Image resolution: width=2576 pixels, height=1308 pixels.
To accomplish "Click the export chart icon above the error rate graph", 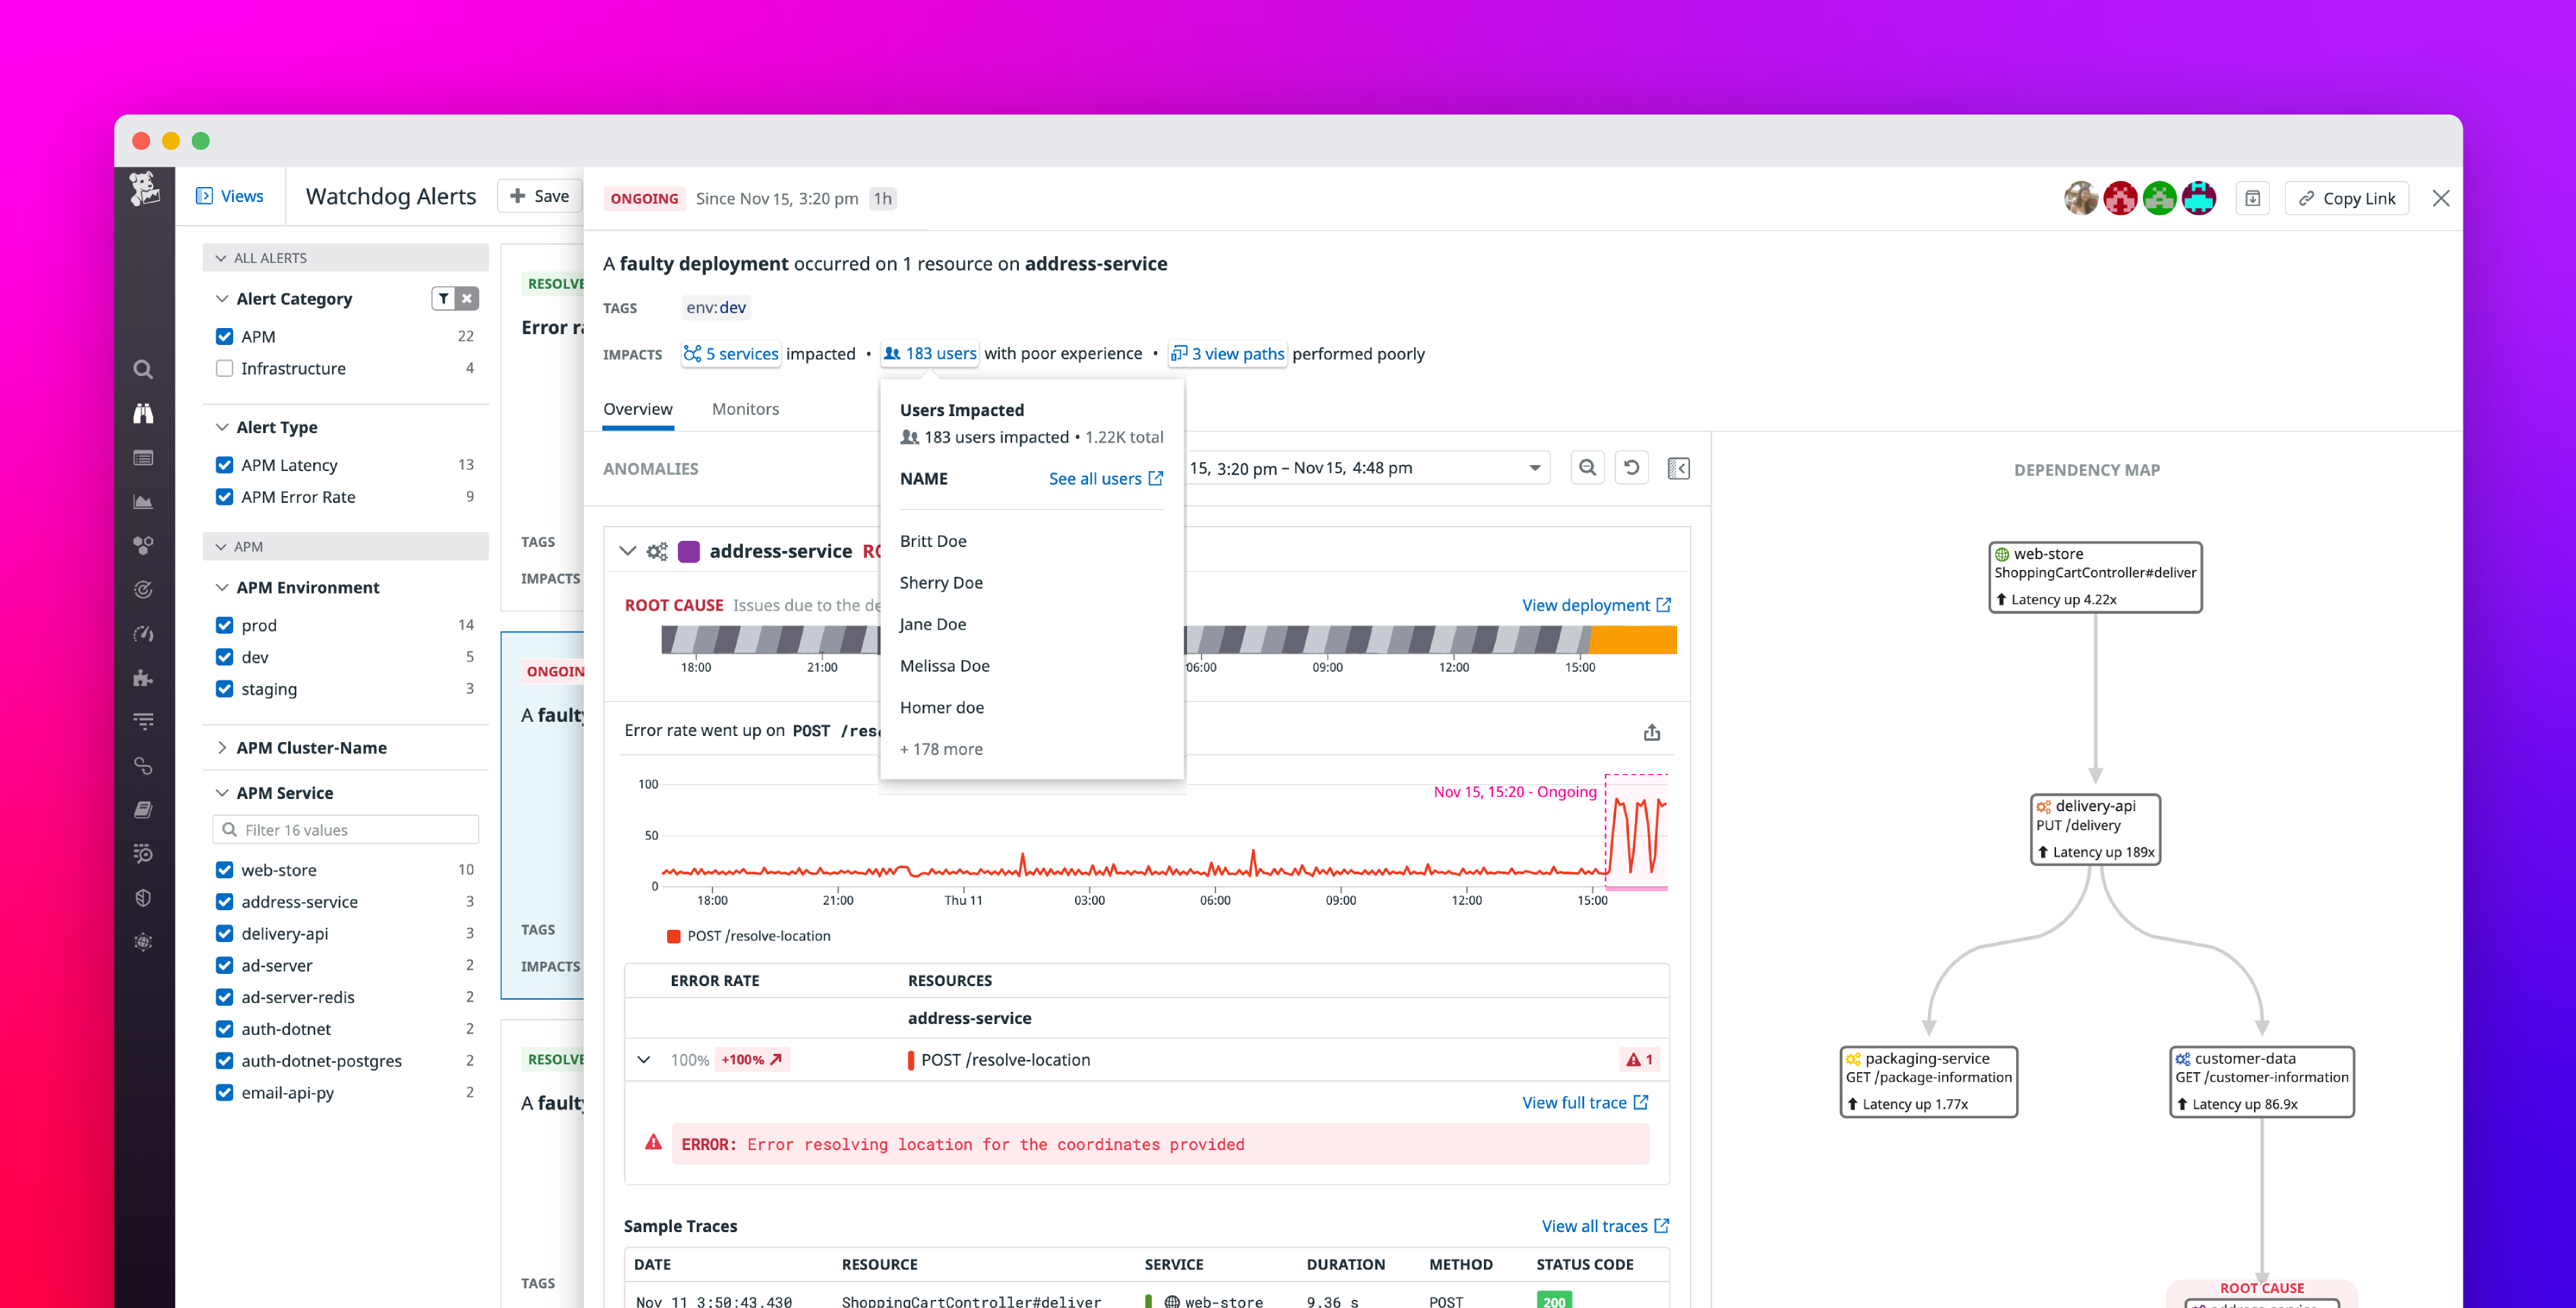I will [x=1651, y=731].
